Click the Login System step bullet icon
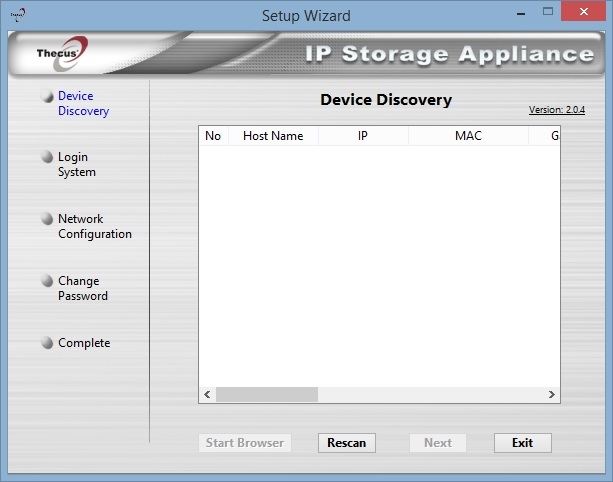613x482 pixels. [x=47, y=157]
